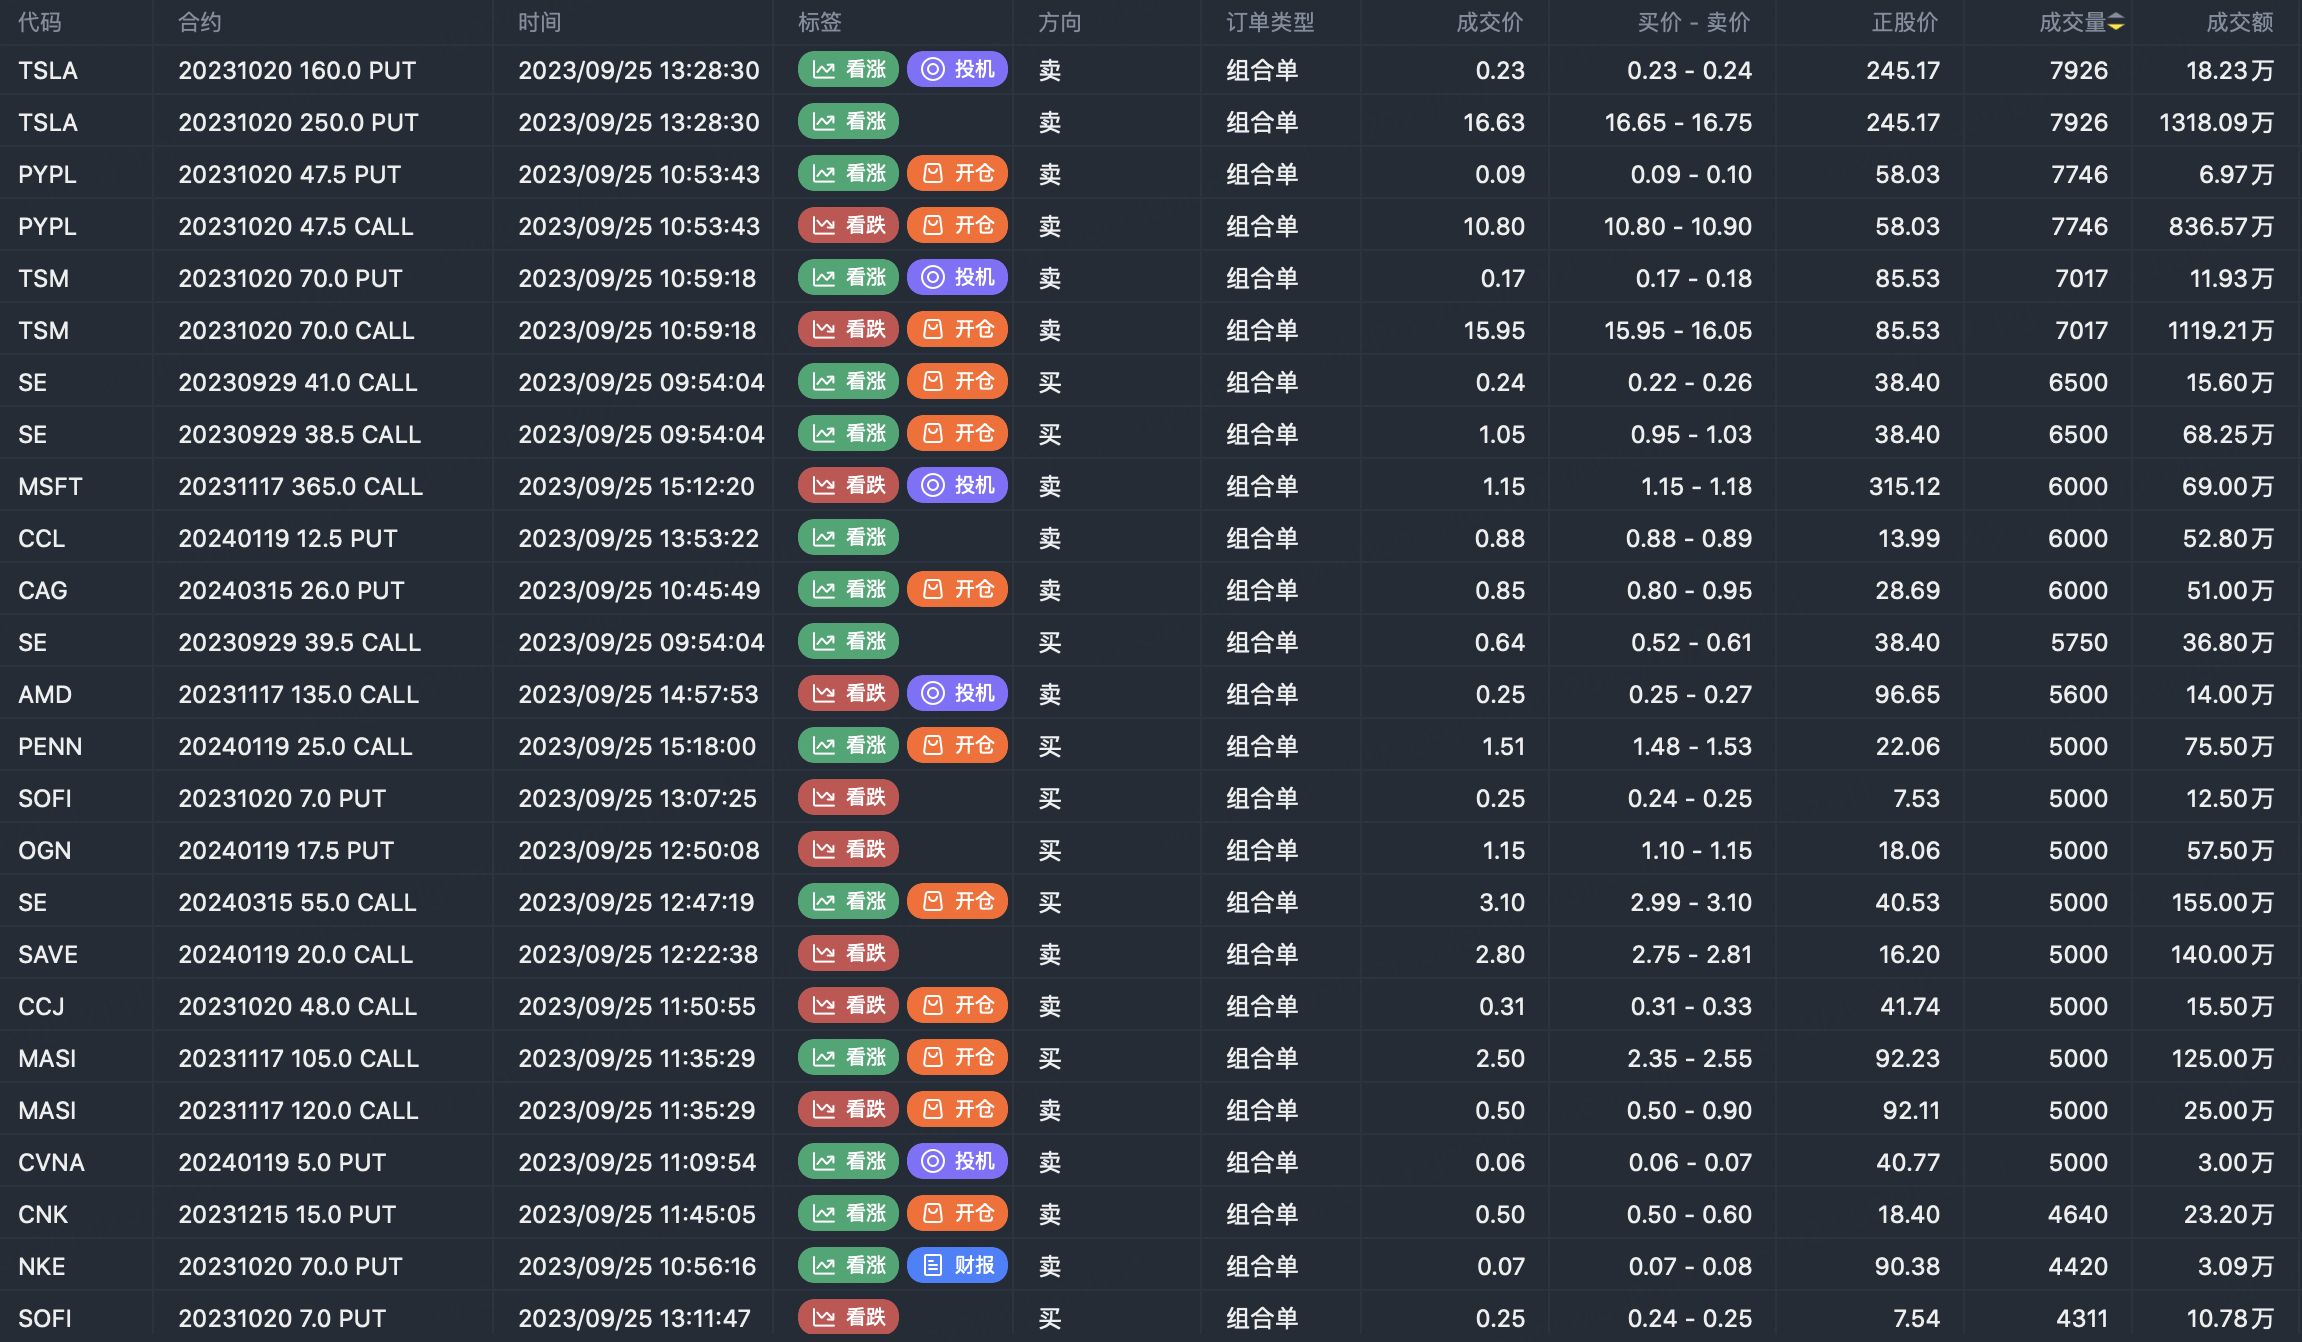Select CCL ticker cell
This screenshot has height=1342, width=2302.
[x=41, y=538]
